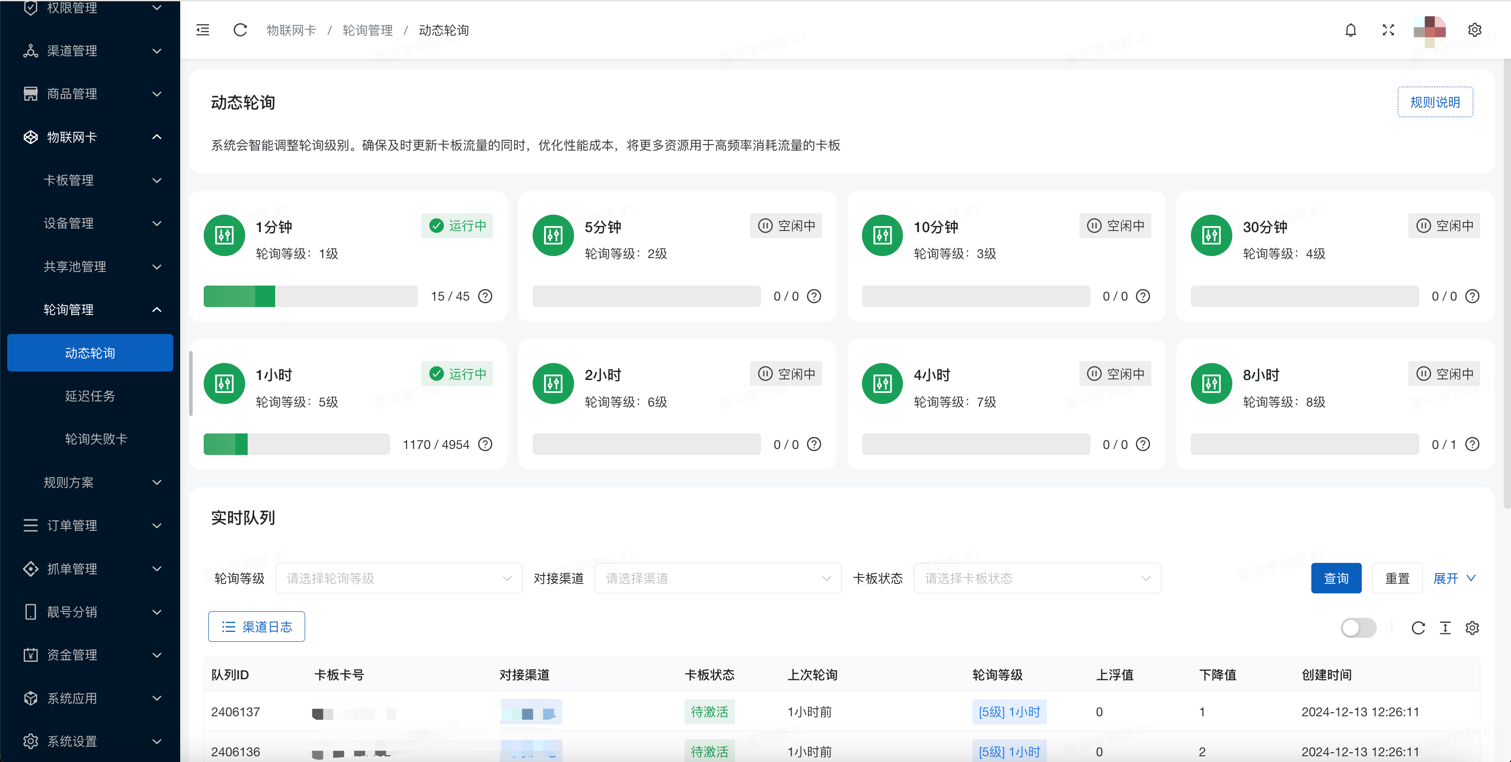Open 轮询失败卡 in the sidebar

pyautogui.click(x=96, y=439)
